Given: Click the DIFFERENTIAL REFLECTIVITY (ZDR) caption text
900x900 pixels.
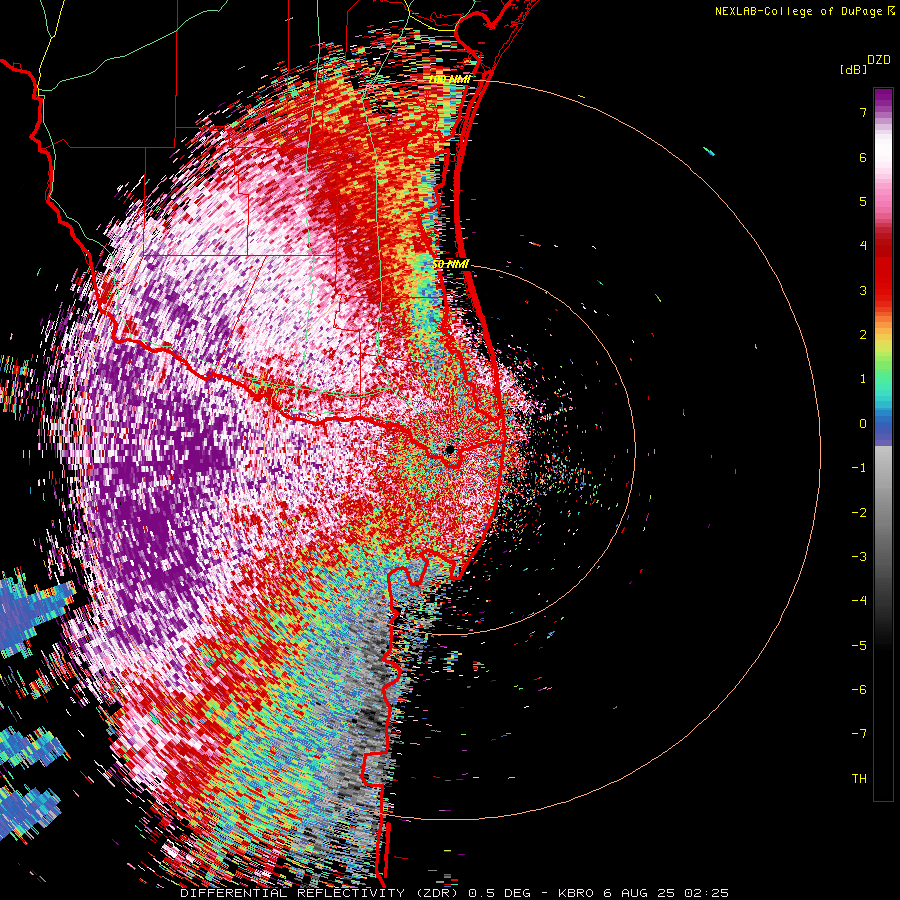Looking at the screenshot, I should (x=321, y=893).
